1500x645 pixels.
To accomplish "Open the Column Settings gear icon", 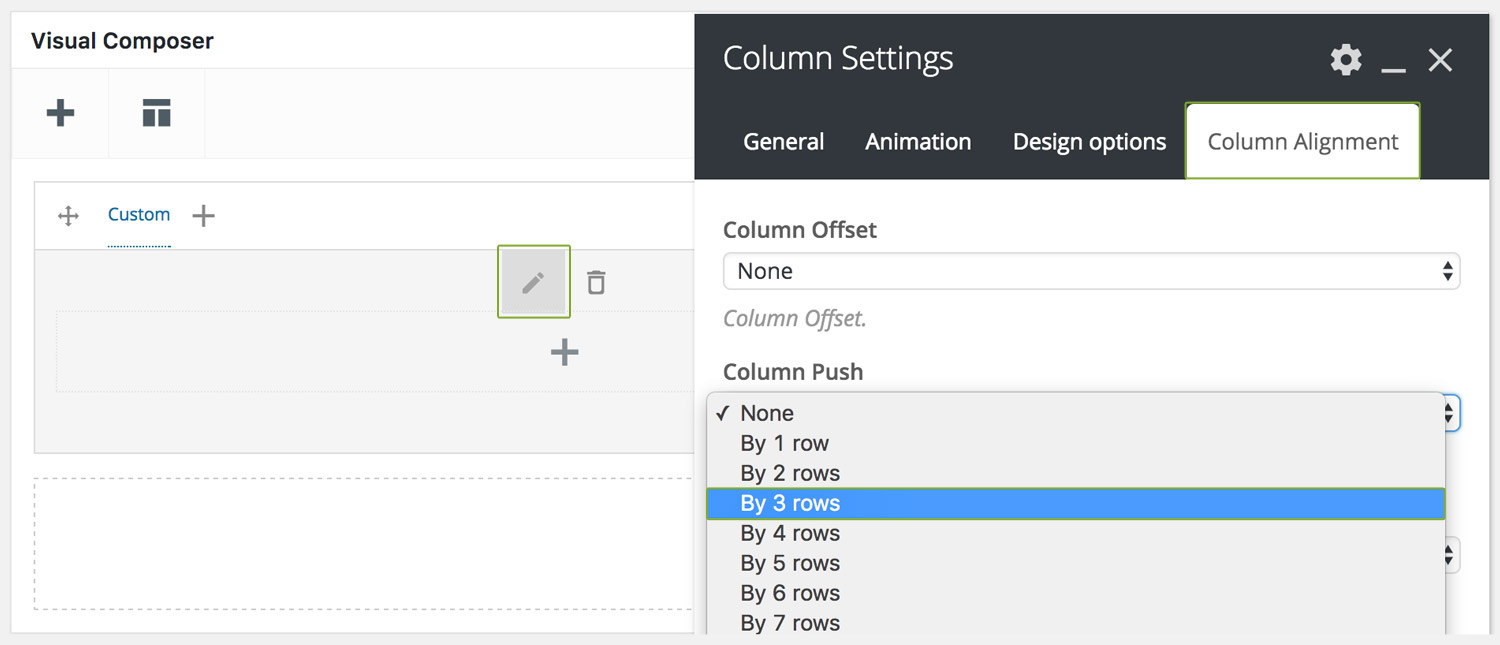I will [1346, 60].
